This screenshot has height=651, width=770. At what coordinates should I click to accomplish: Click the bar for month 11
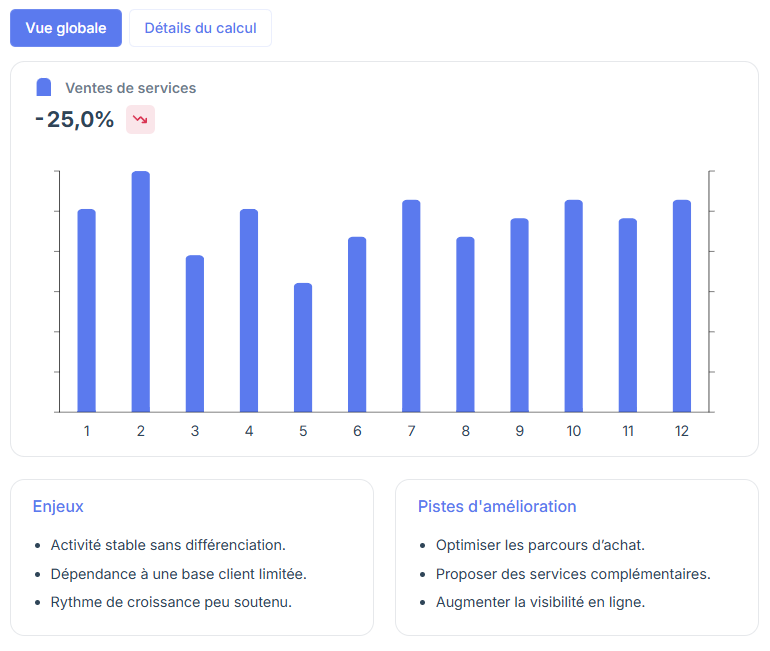[628, 315]
